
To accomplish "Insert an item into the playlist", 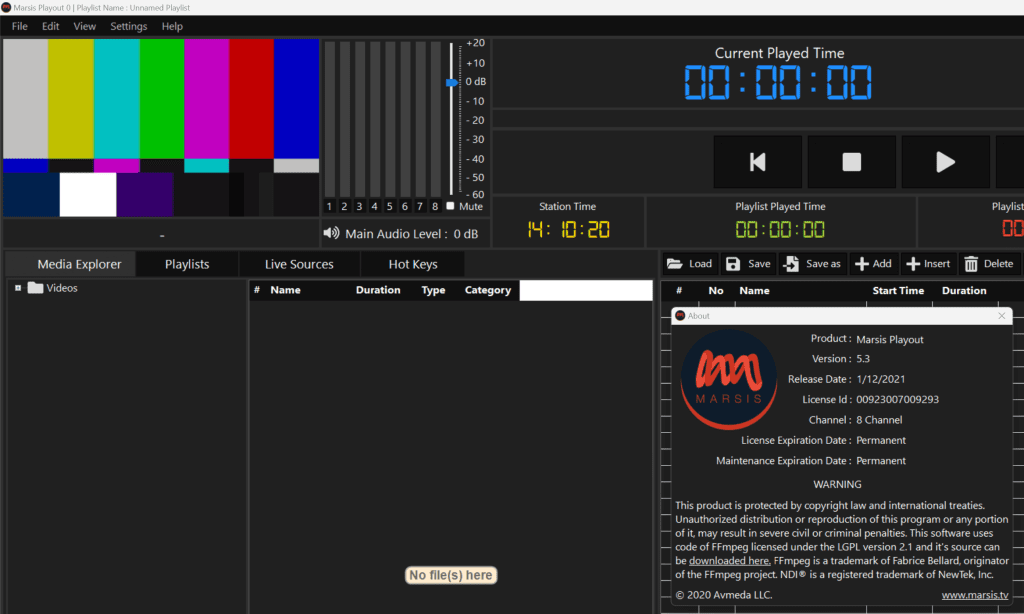I will point(927,264).
